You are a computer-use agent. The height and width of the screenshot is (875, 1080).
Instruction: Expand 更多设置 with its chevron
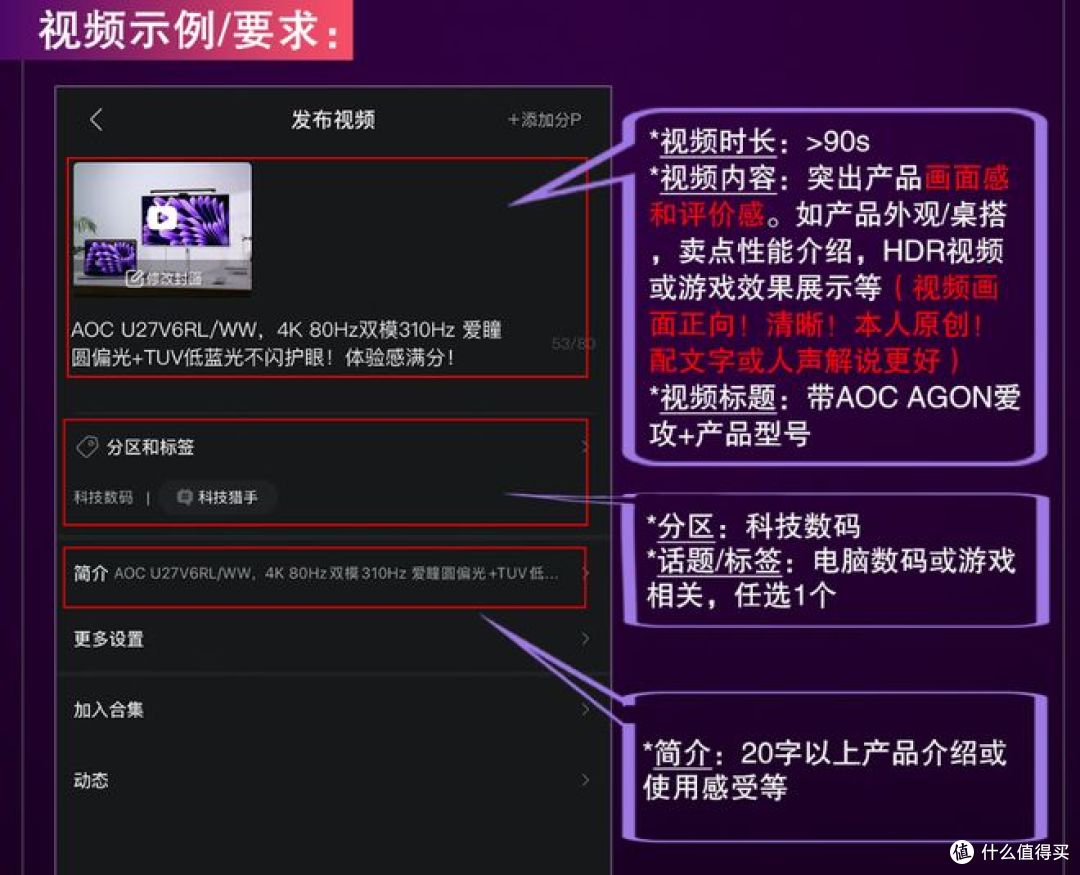tap(585, 639)
